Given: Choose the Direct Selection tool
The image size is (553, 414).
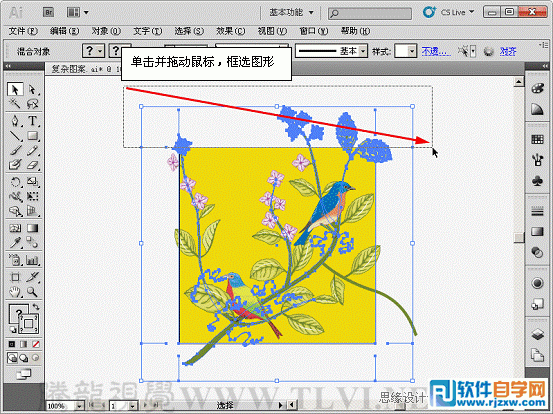Looking at the screenshot, I should click(32, 90).
